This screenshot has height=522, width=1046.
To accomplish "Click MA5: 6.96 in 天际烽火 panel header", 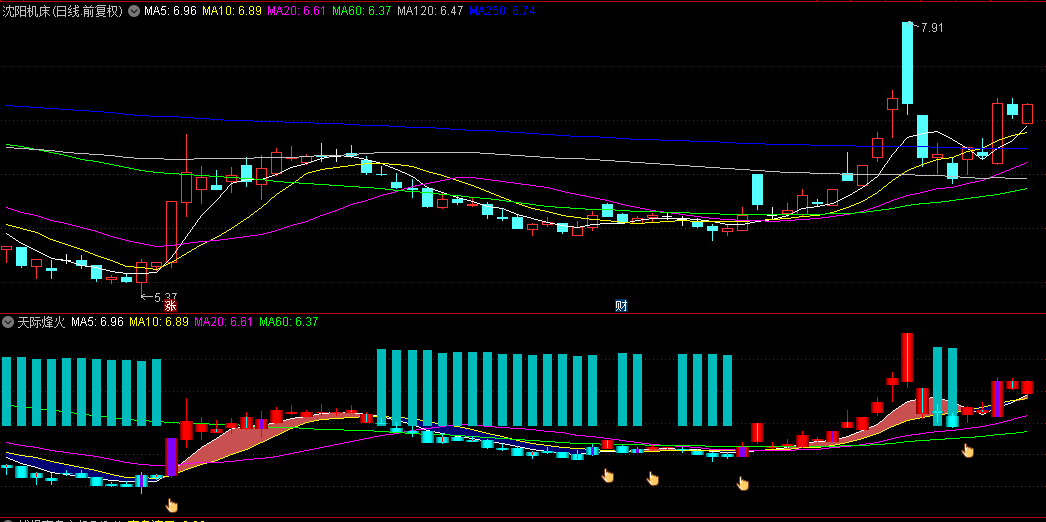I will [97, 322].
